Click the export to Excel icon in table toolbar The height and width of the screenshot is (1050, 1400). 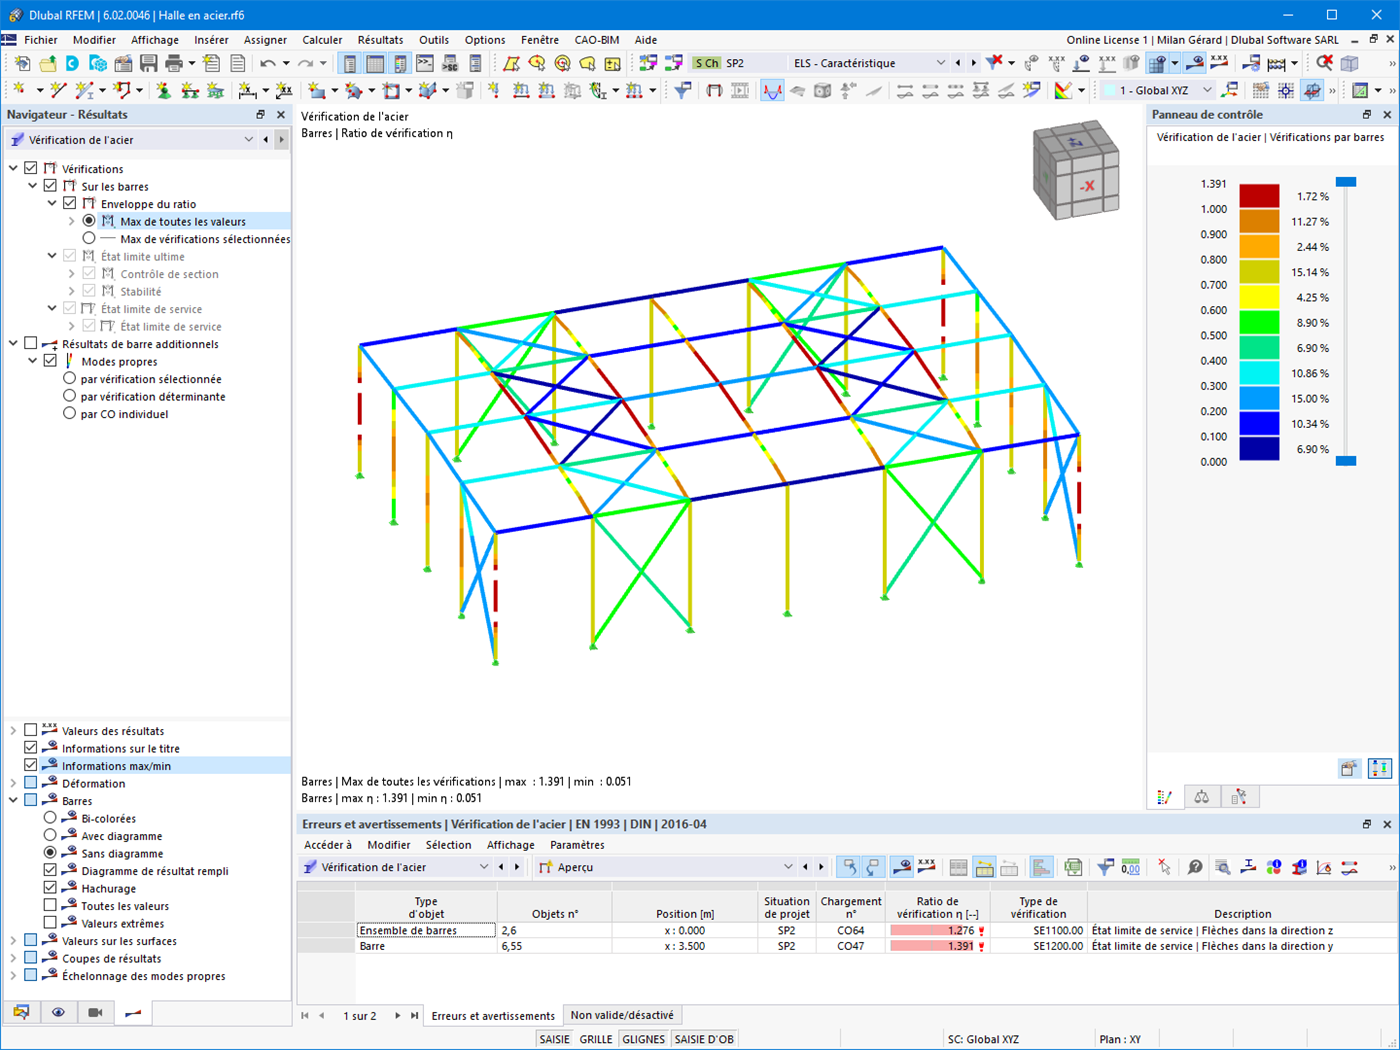pyautogui.click(x=1073, y=867)
